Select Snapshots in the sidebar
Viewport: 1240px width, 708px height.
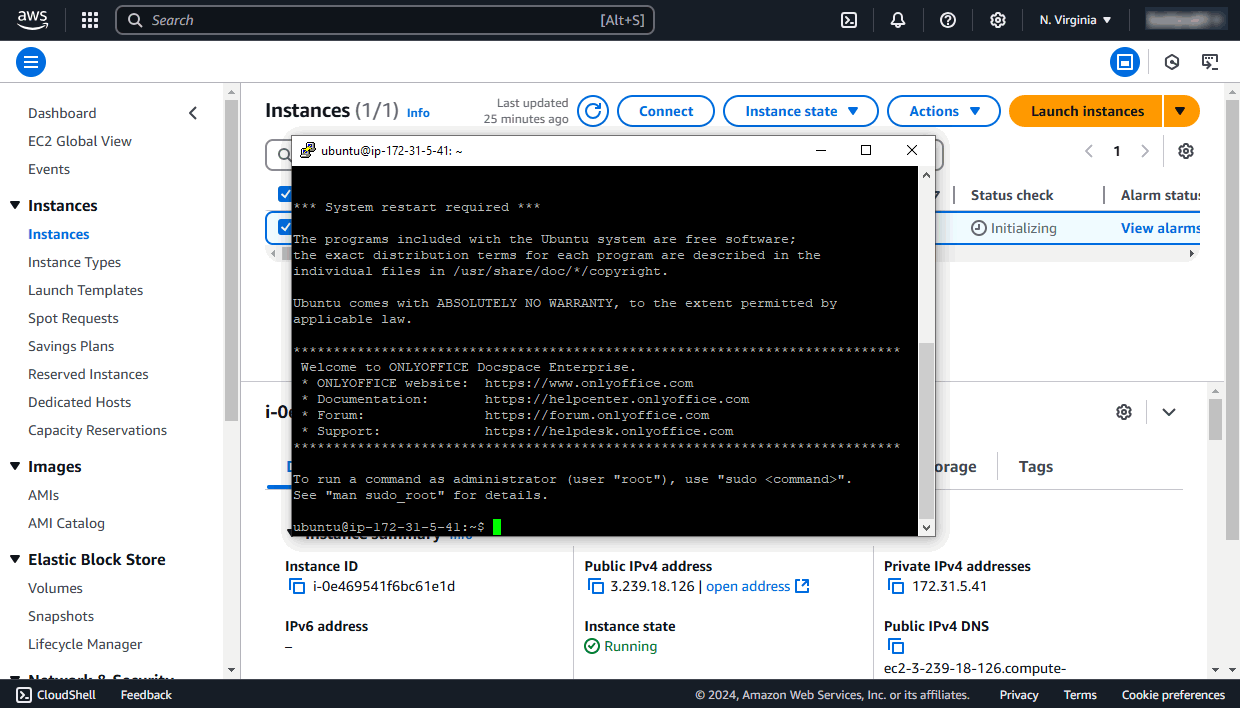pos(61,616)
